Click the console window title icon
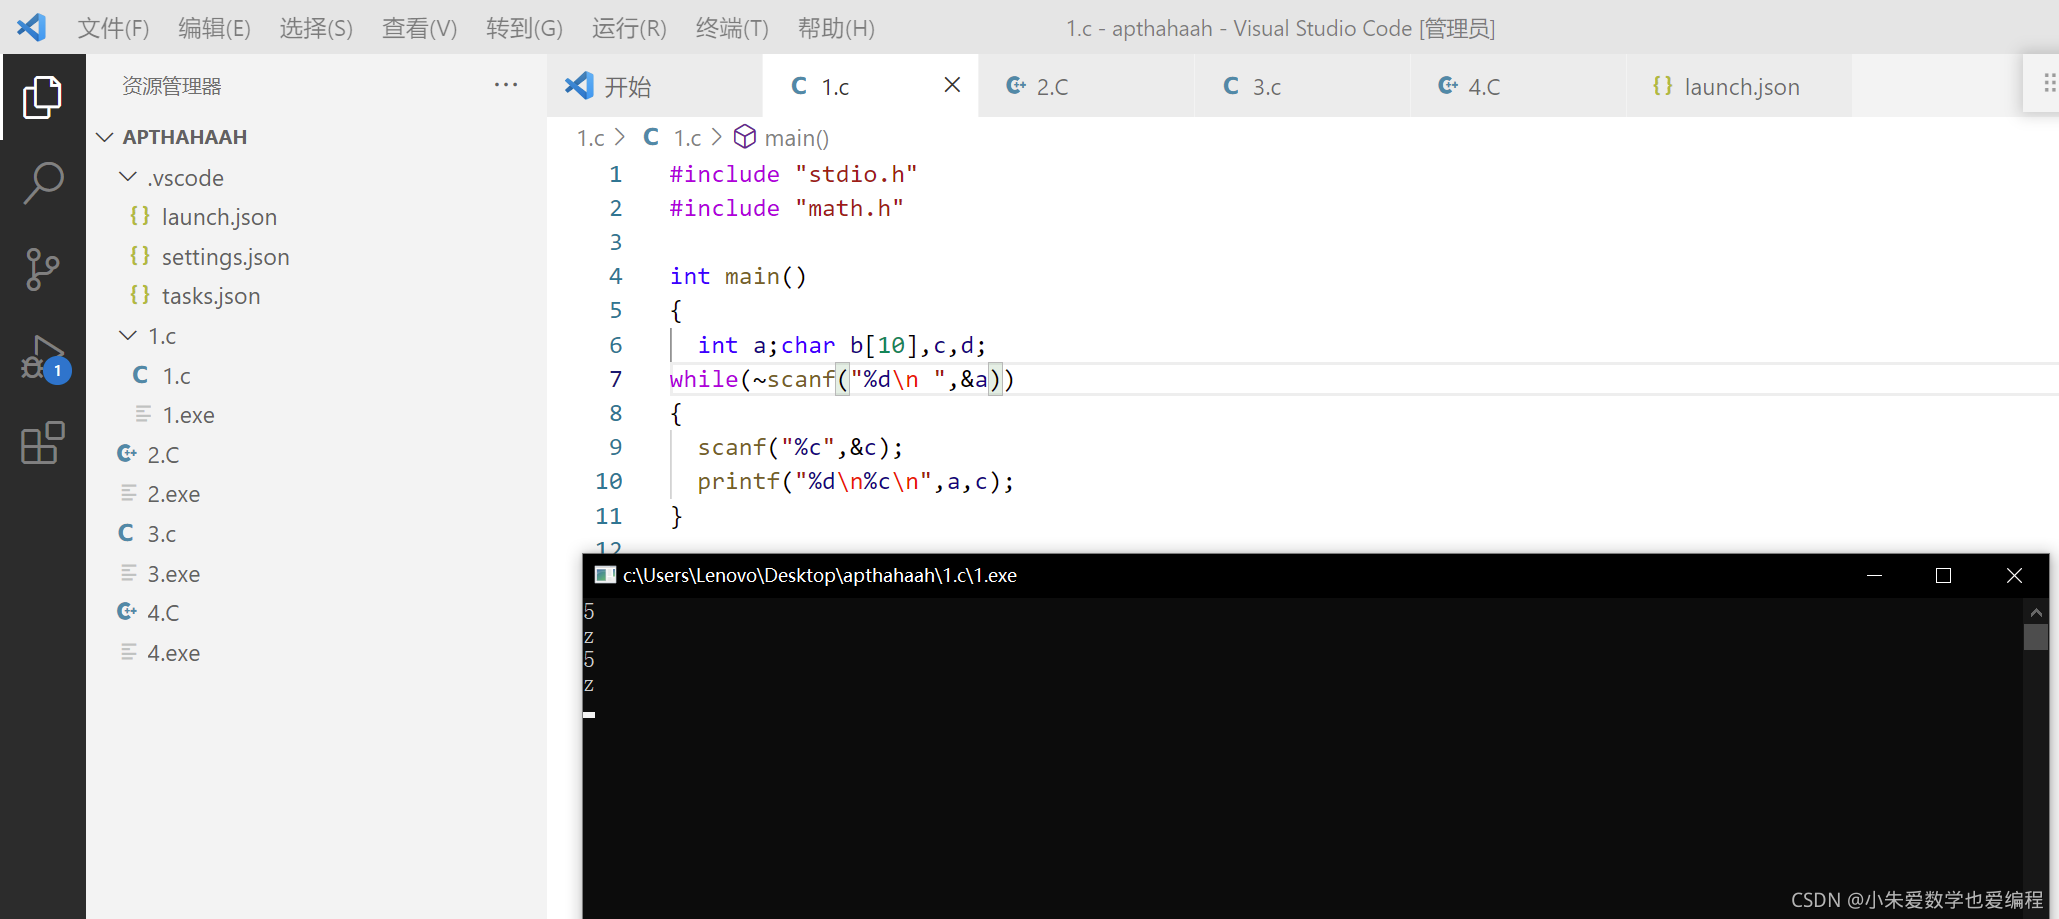 [605, 575]
